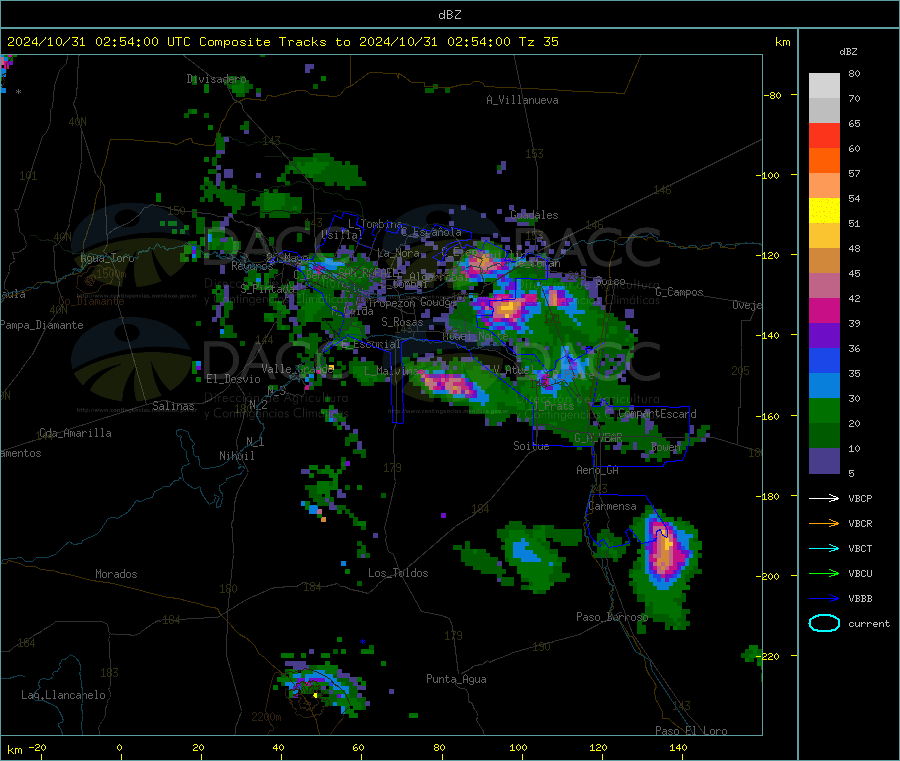Click the 'Tz 35' header value
This screenshot has height=761, width=900.
pyautogui.click(x=538, y=42)
